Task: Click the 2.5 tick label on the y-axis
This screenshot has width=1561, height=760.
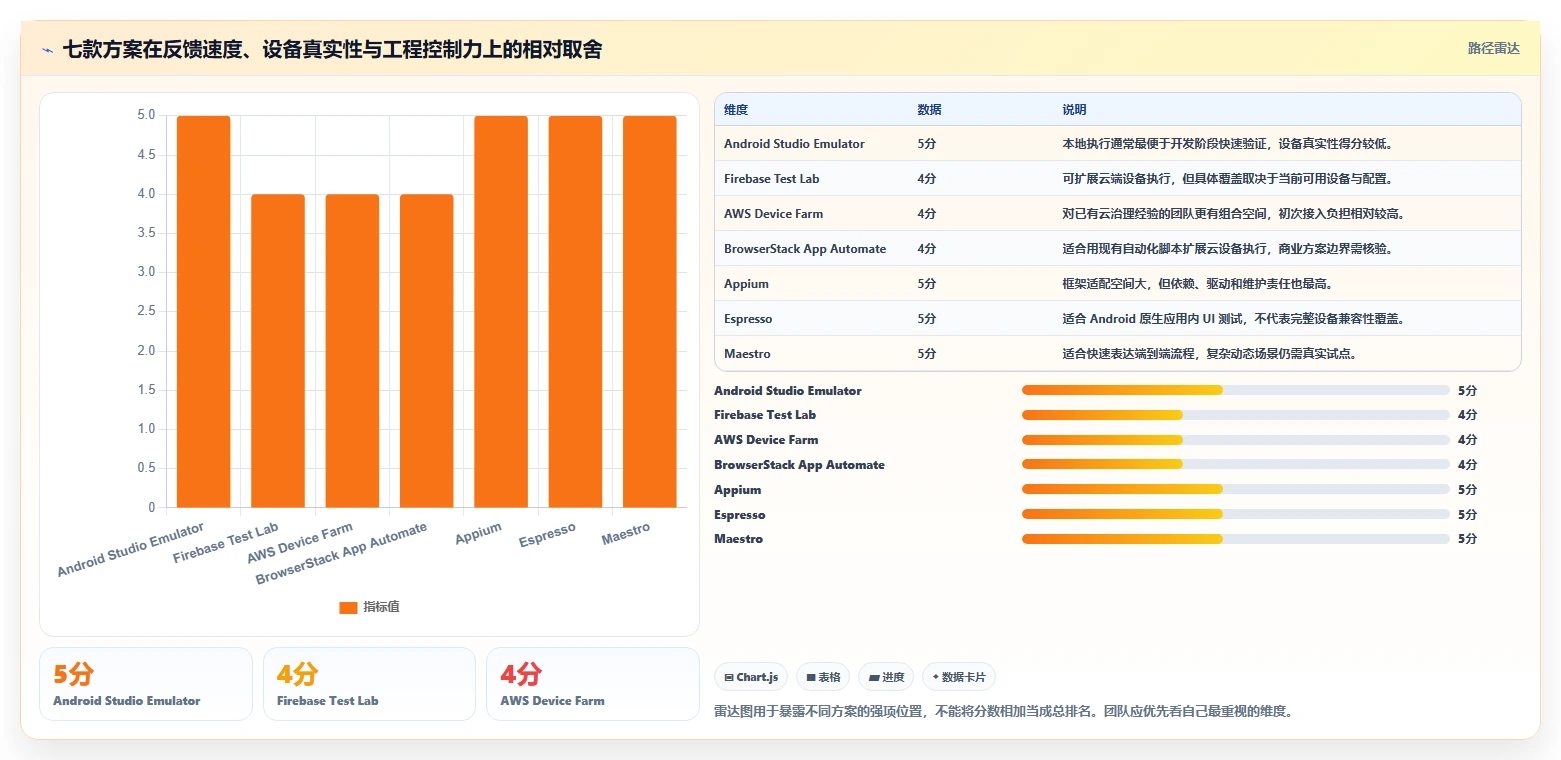Action: (x=146, y=311)
